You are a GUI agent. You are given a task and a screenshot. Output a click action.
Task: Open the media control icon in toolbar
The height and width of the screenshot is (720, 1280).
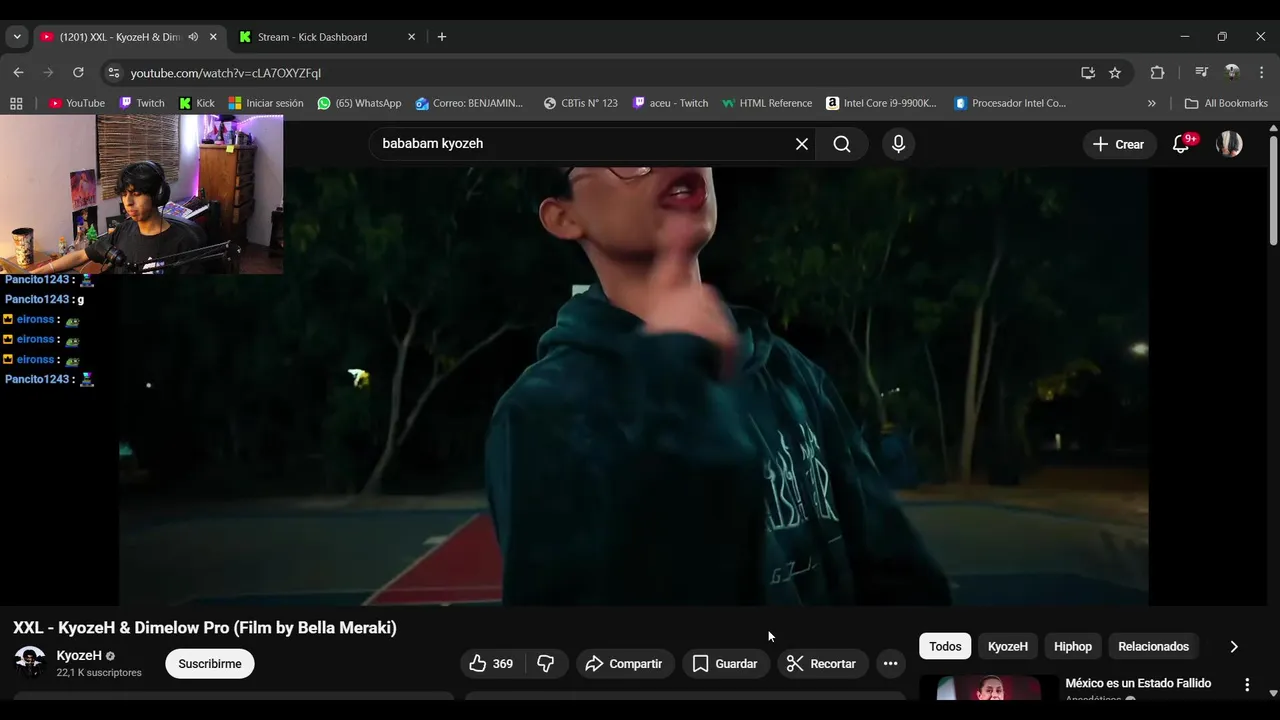1202,73
